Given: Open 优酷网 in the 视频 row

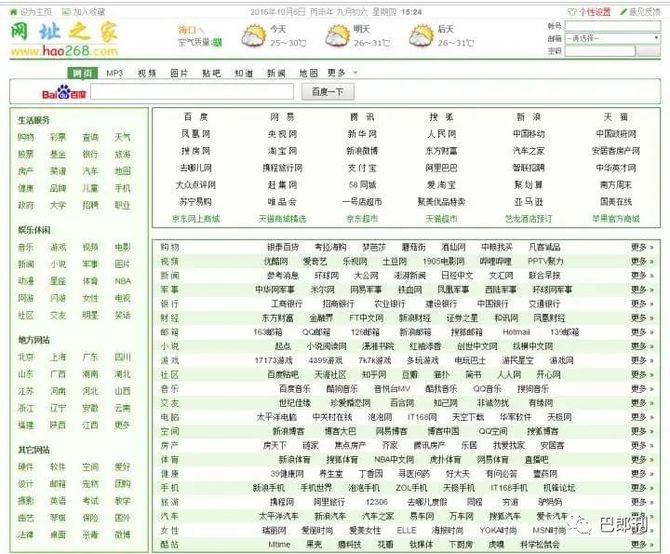Looking at the screenshot, I should click(276, 261).
